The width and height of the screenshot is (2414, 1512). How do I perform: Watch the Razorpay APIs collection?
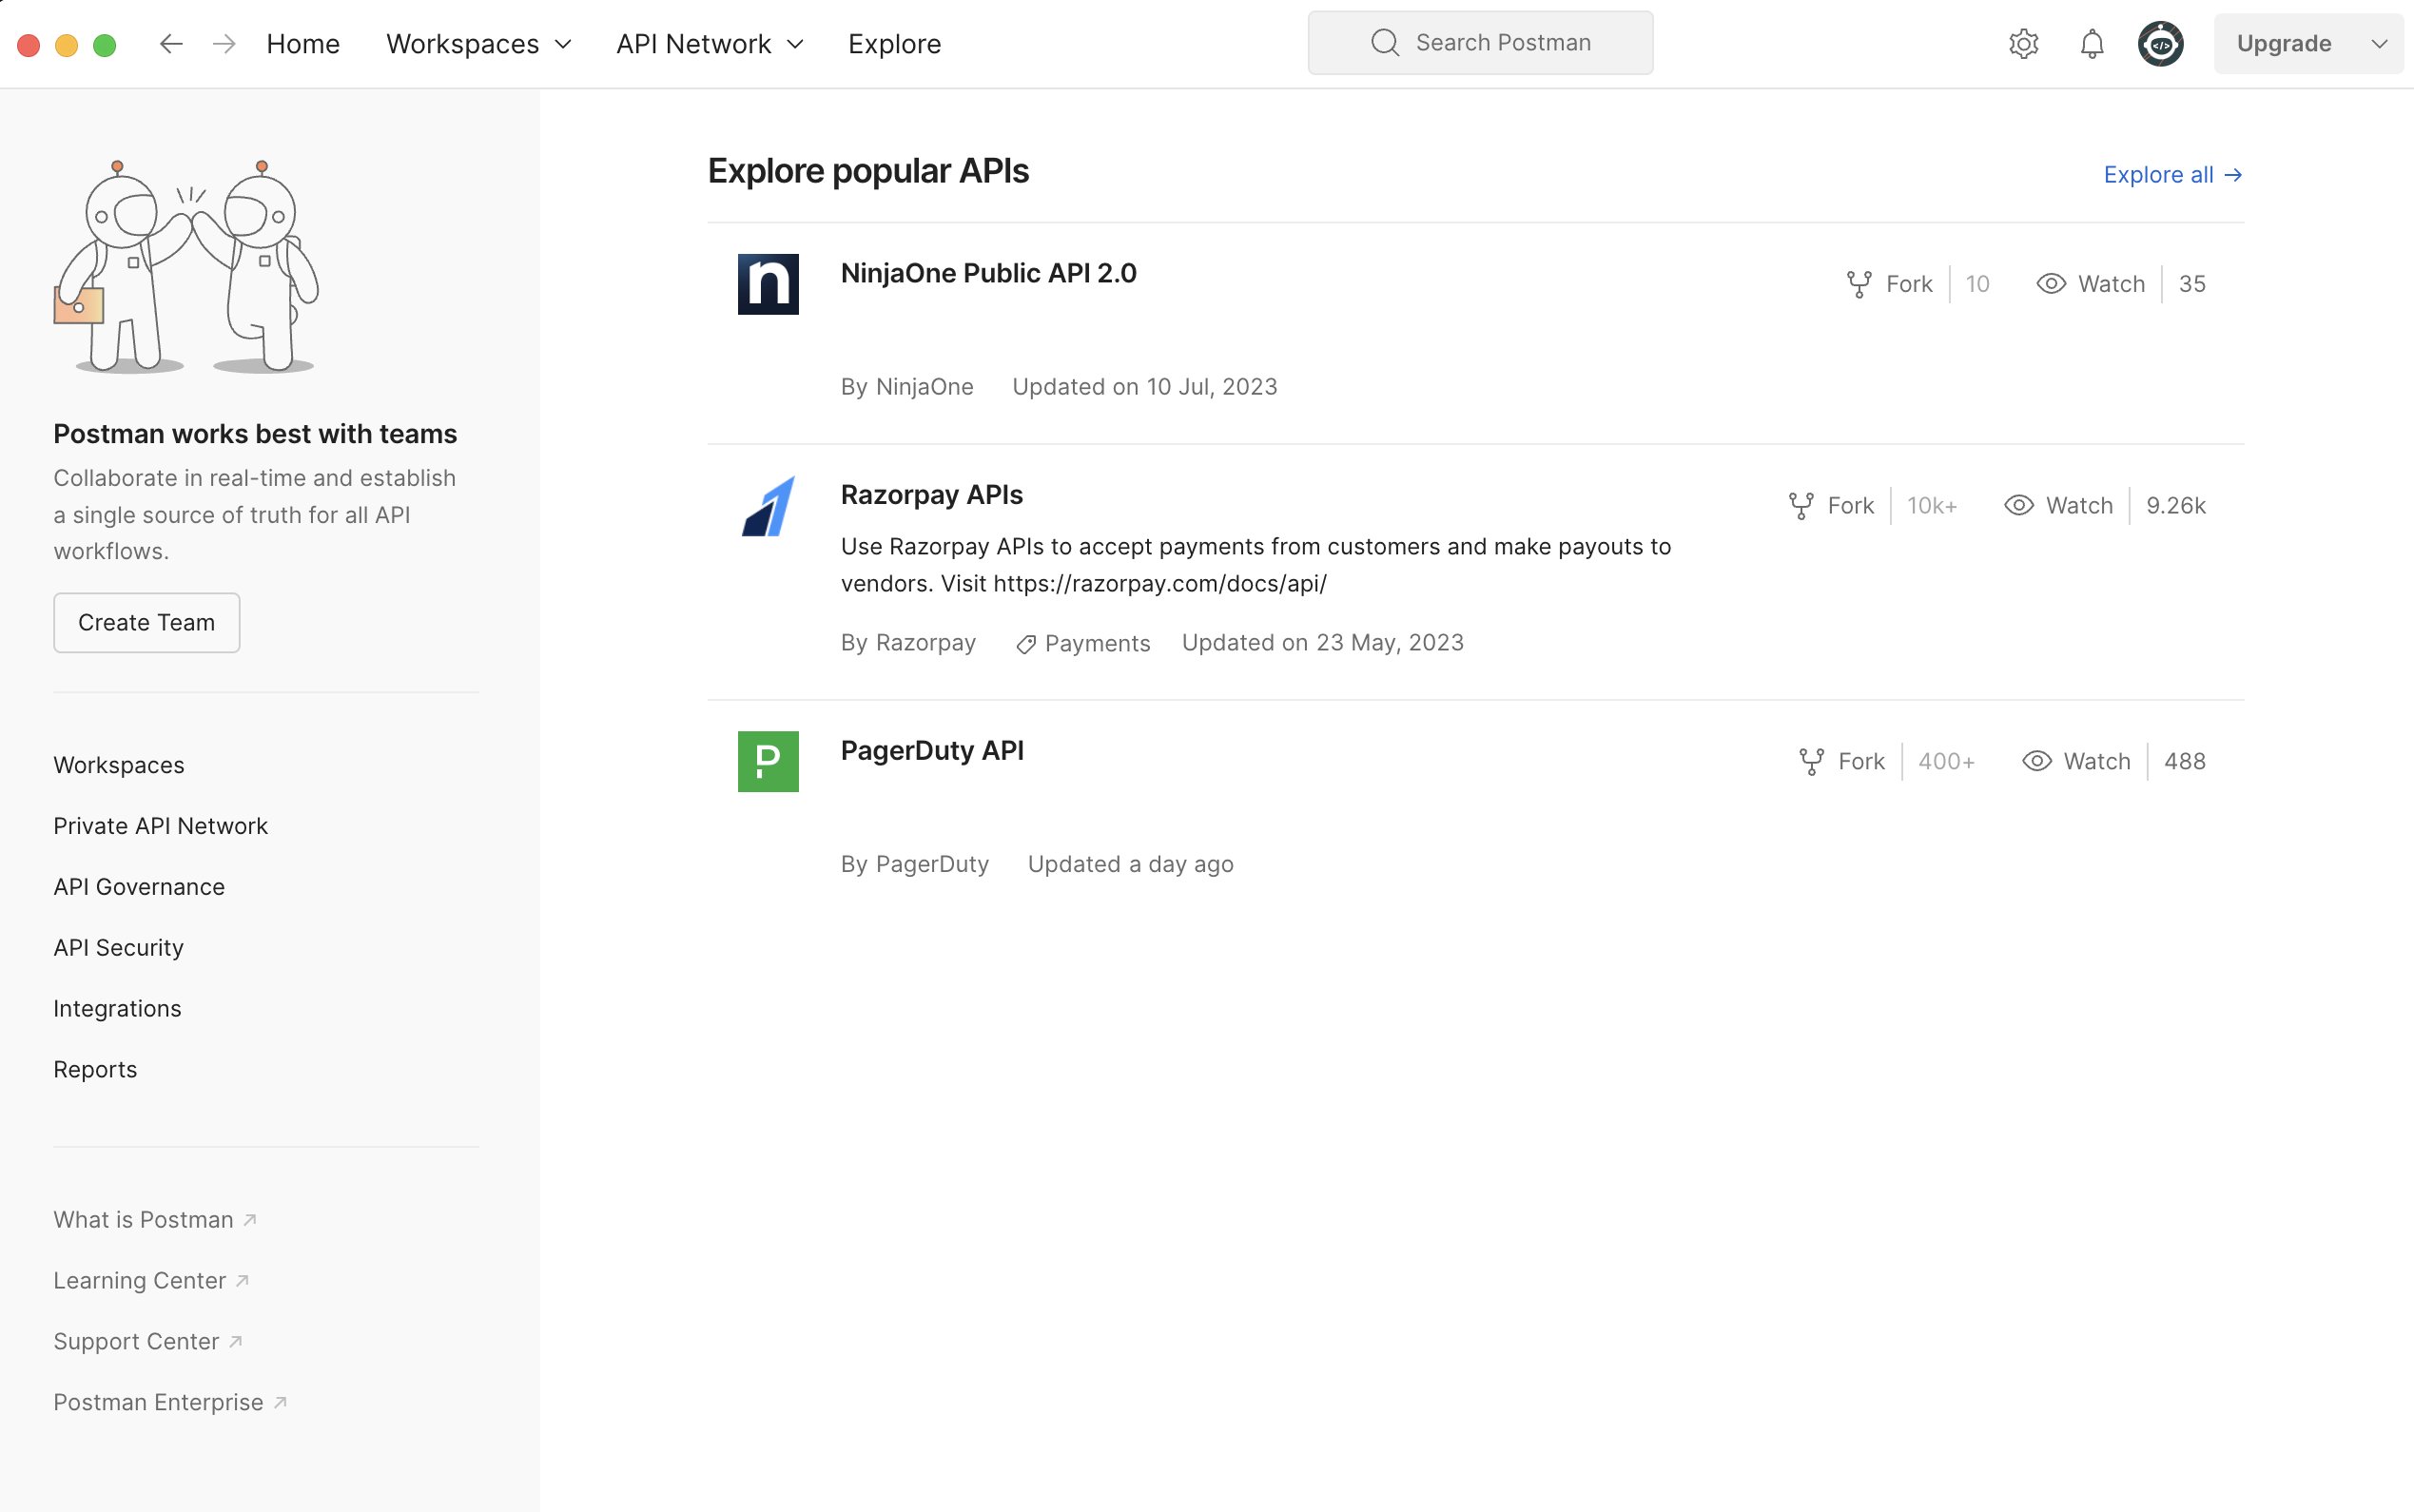(2059, 506)
